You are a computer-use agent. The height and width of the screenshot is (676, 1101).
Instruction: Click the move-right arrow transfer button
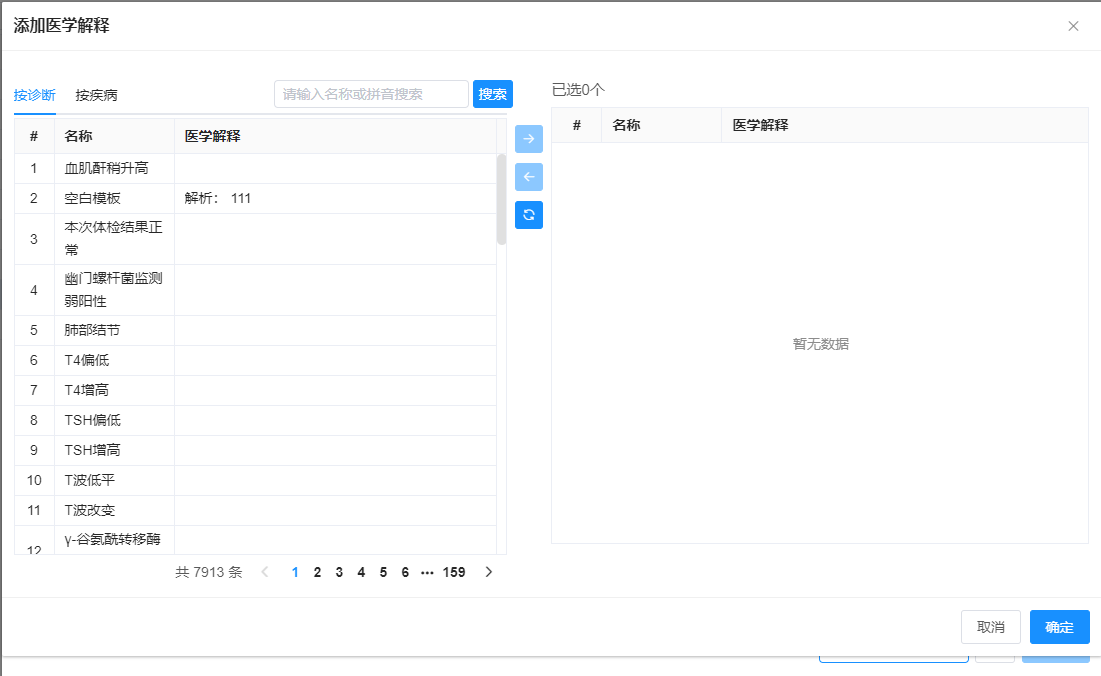(x=528, y=139)
